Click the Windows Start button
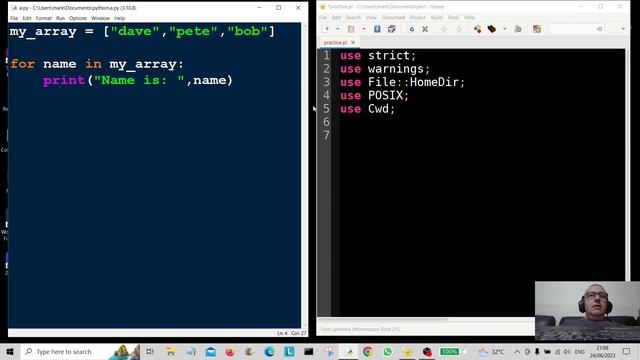Screen dimensions: 640x360 point(9,351)
